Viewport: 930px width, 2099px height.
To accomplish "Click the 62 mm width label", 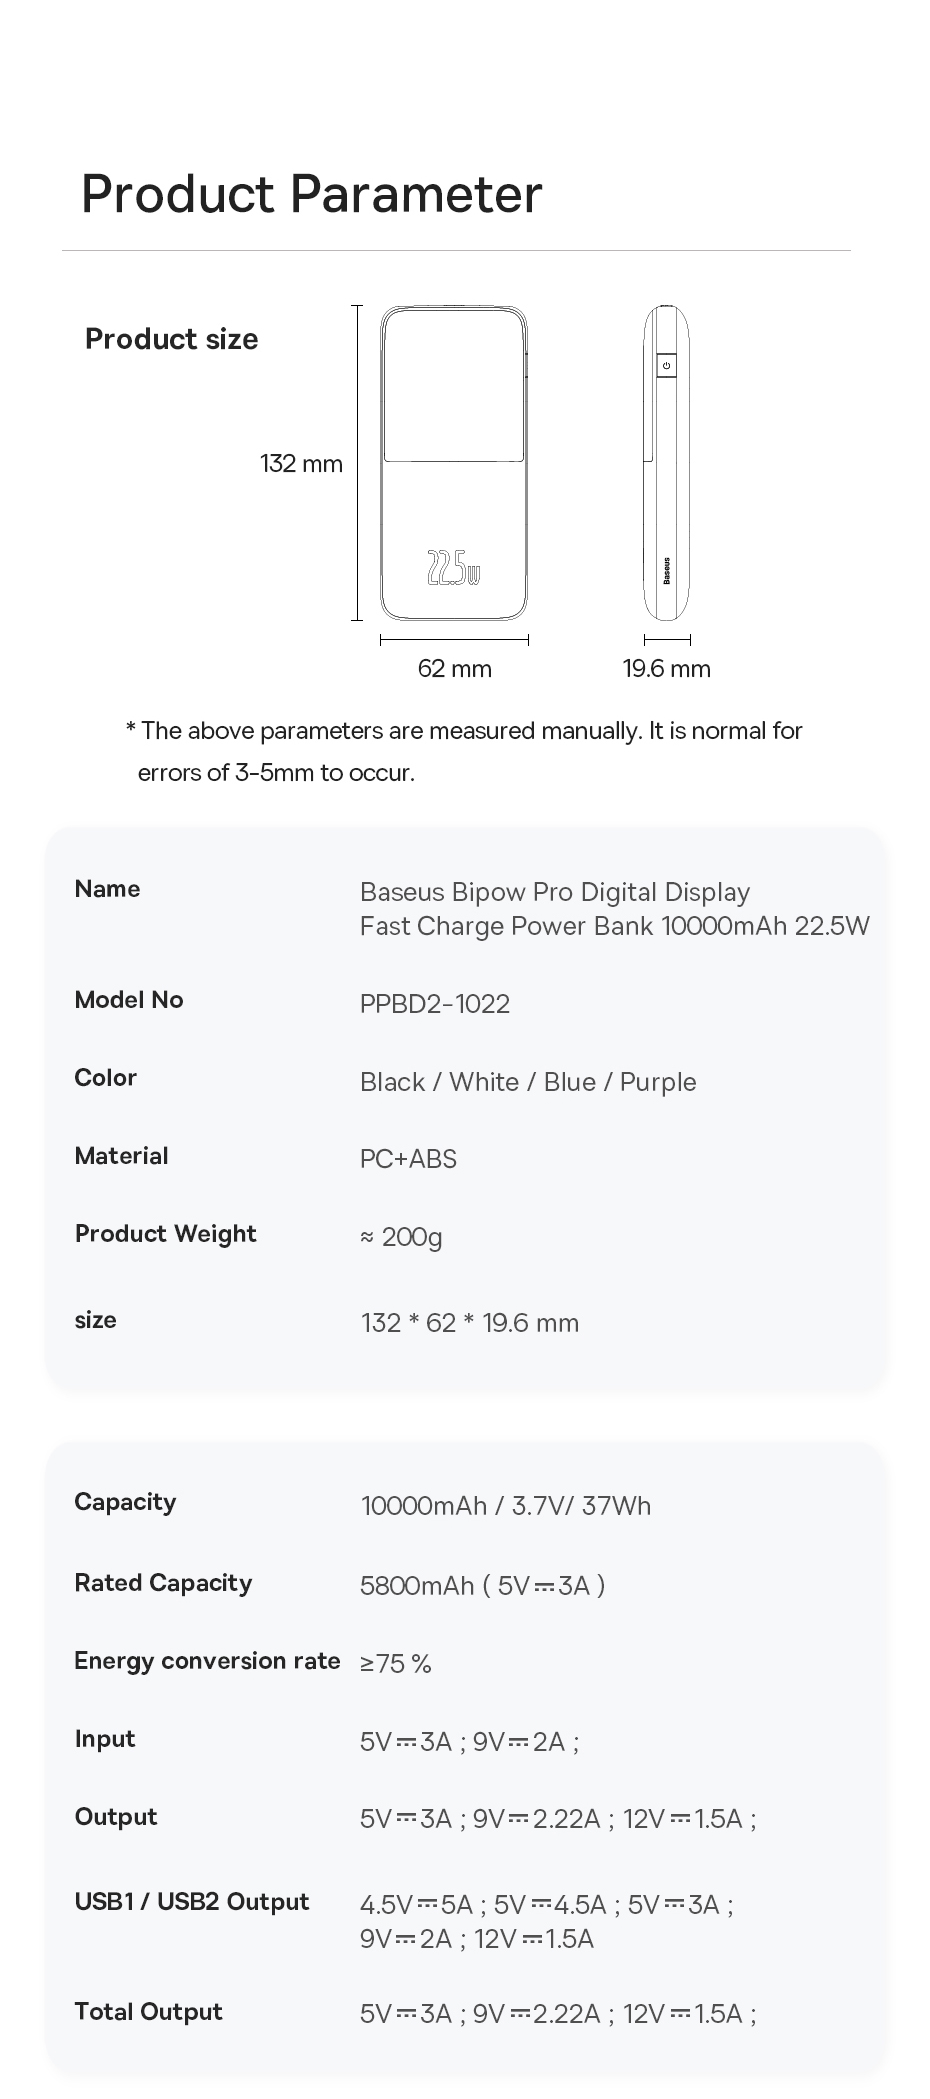I will pos(455,669).
